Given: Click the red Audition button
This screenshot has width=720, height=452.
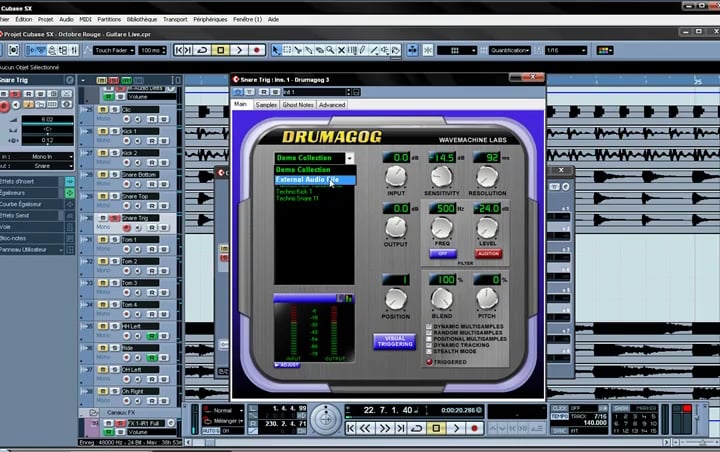Looking at the screenshot, I should point(488,254).
